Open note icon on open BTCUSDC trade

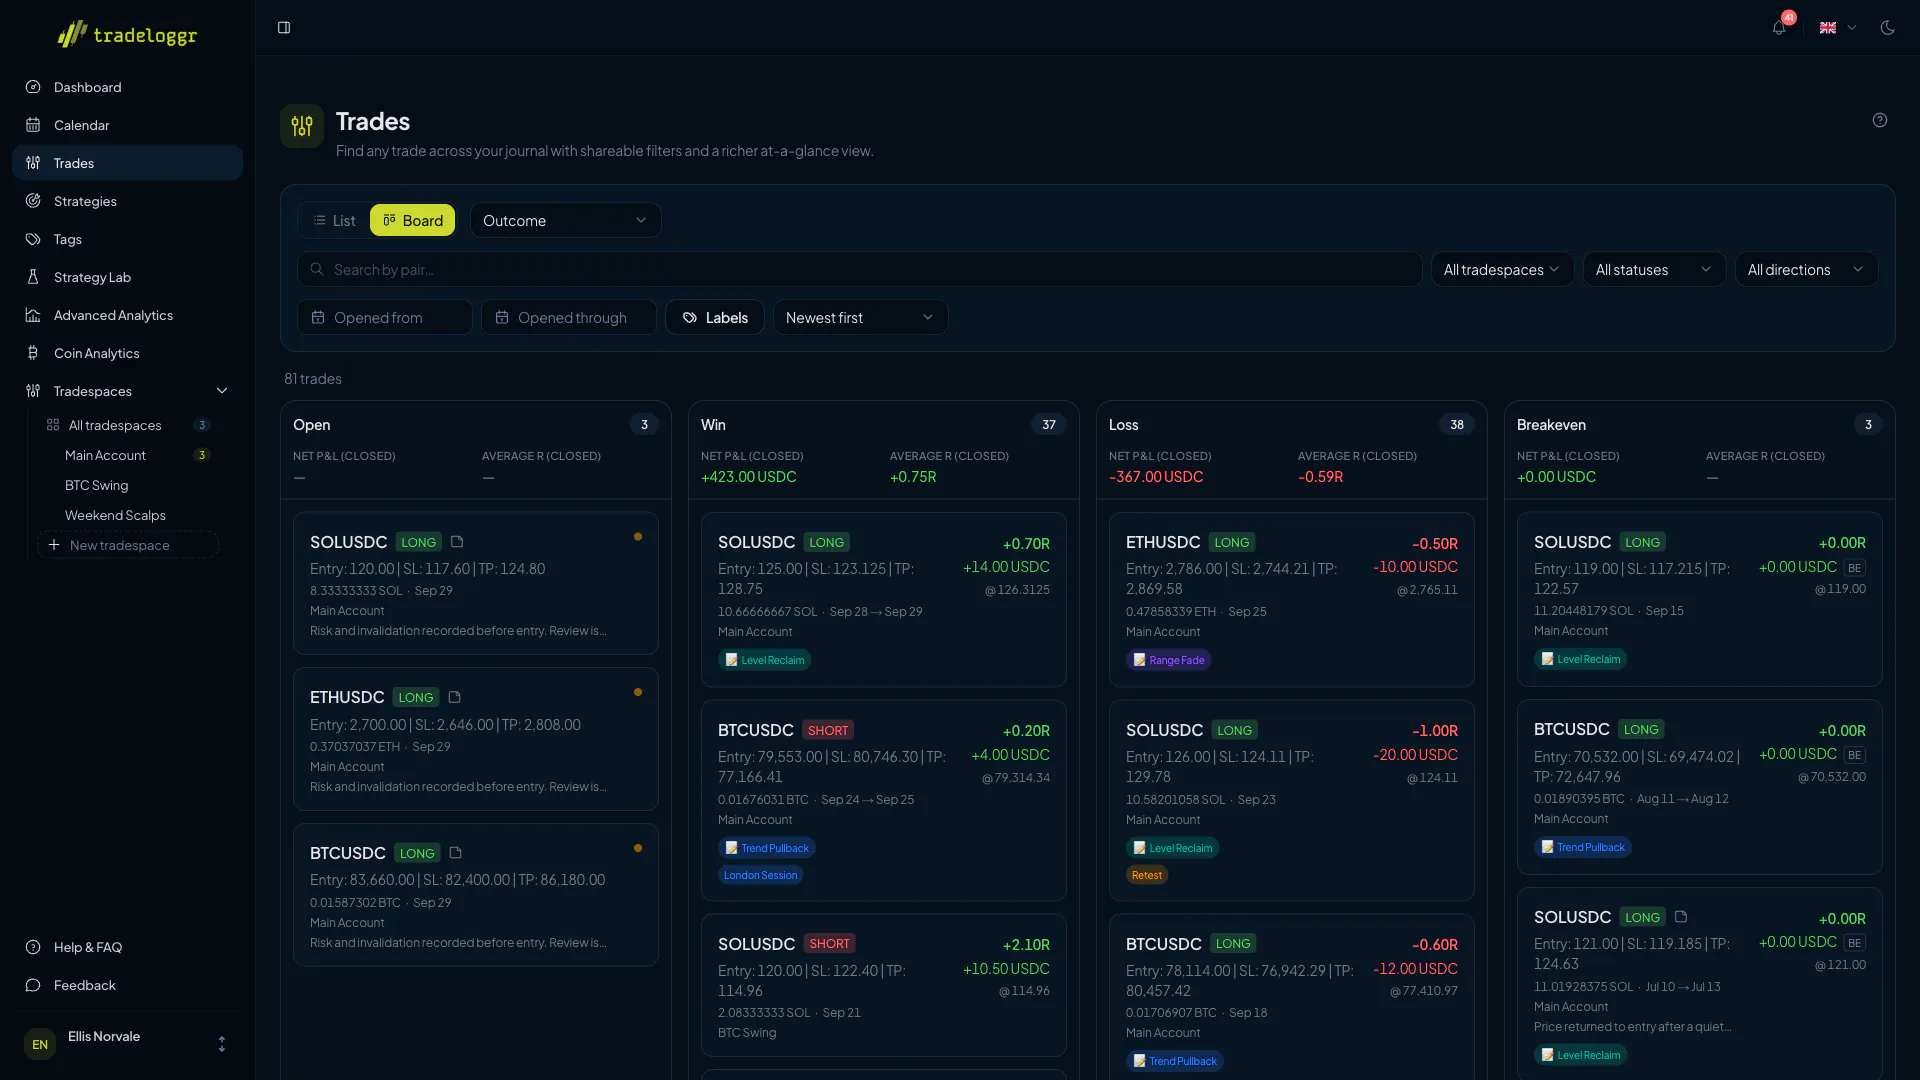[x=455, y=853]
